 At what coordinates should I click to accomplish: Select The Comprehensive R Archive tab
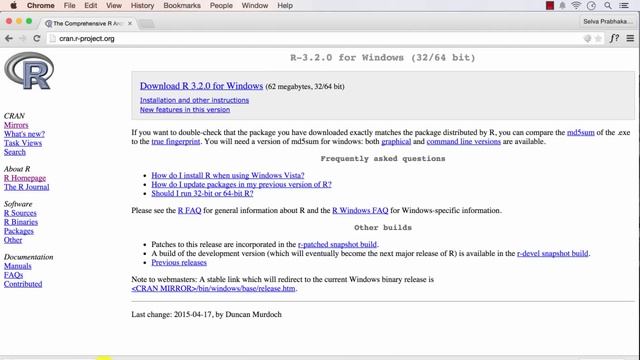(87, 24)
